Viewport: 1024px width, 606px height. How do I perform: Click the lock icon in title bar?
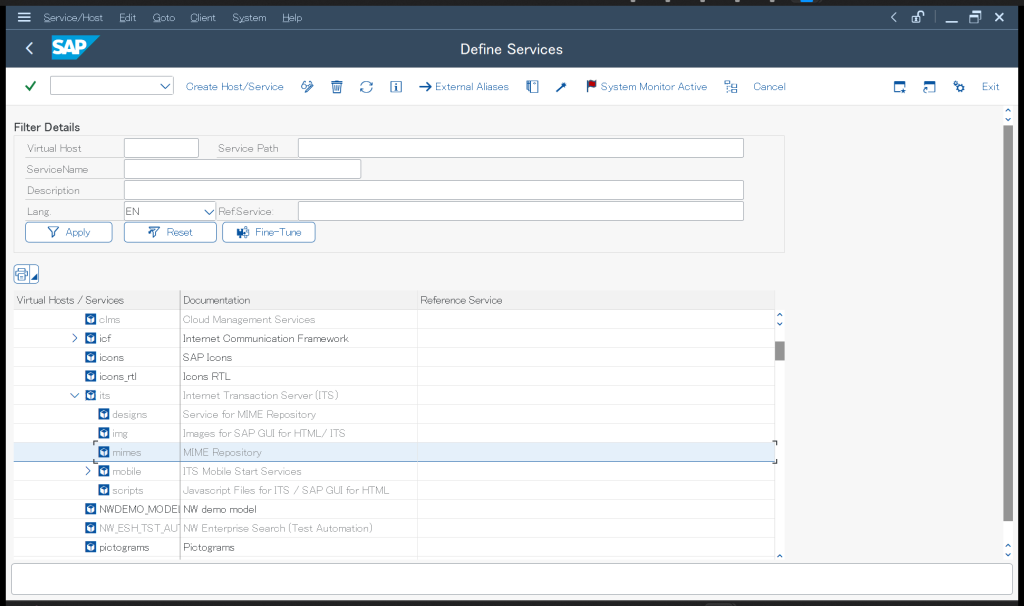point(918,17)
